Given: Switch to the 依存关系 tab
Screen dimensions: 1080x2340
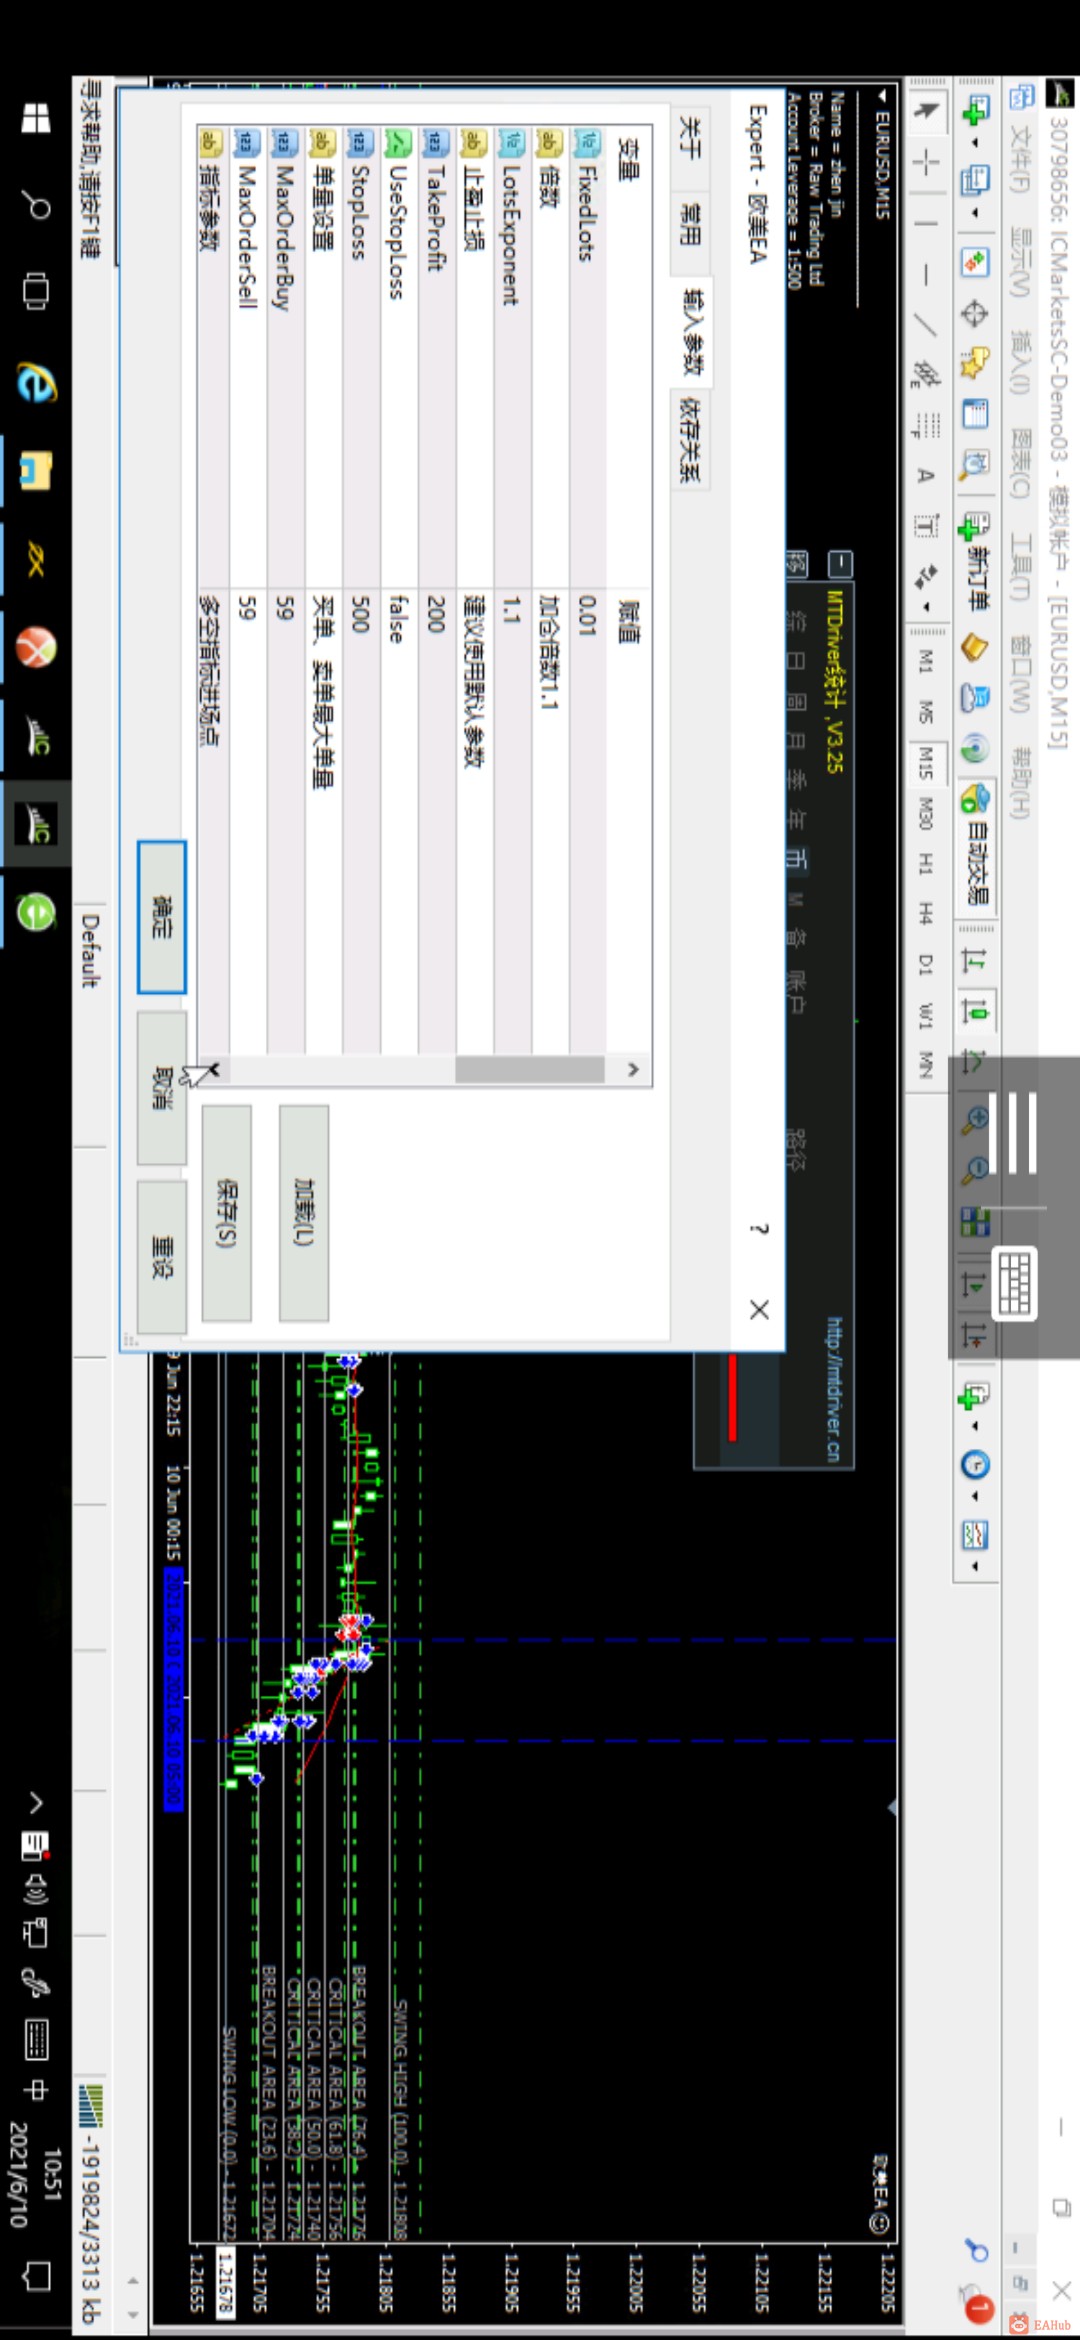Looking at the screenshot, I should point(690,439).
